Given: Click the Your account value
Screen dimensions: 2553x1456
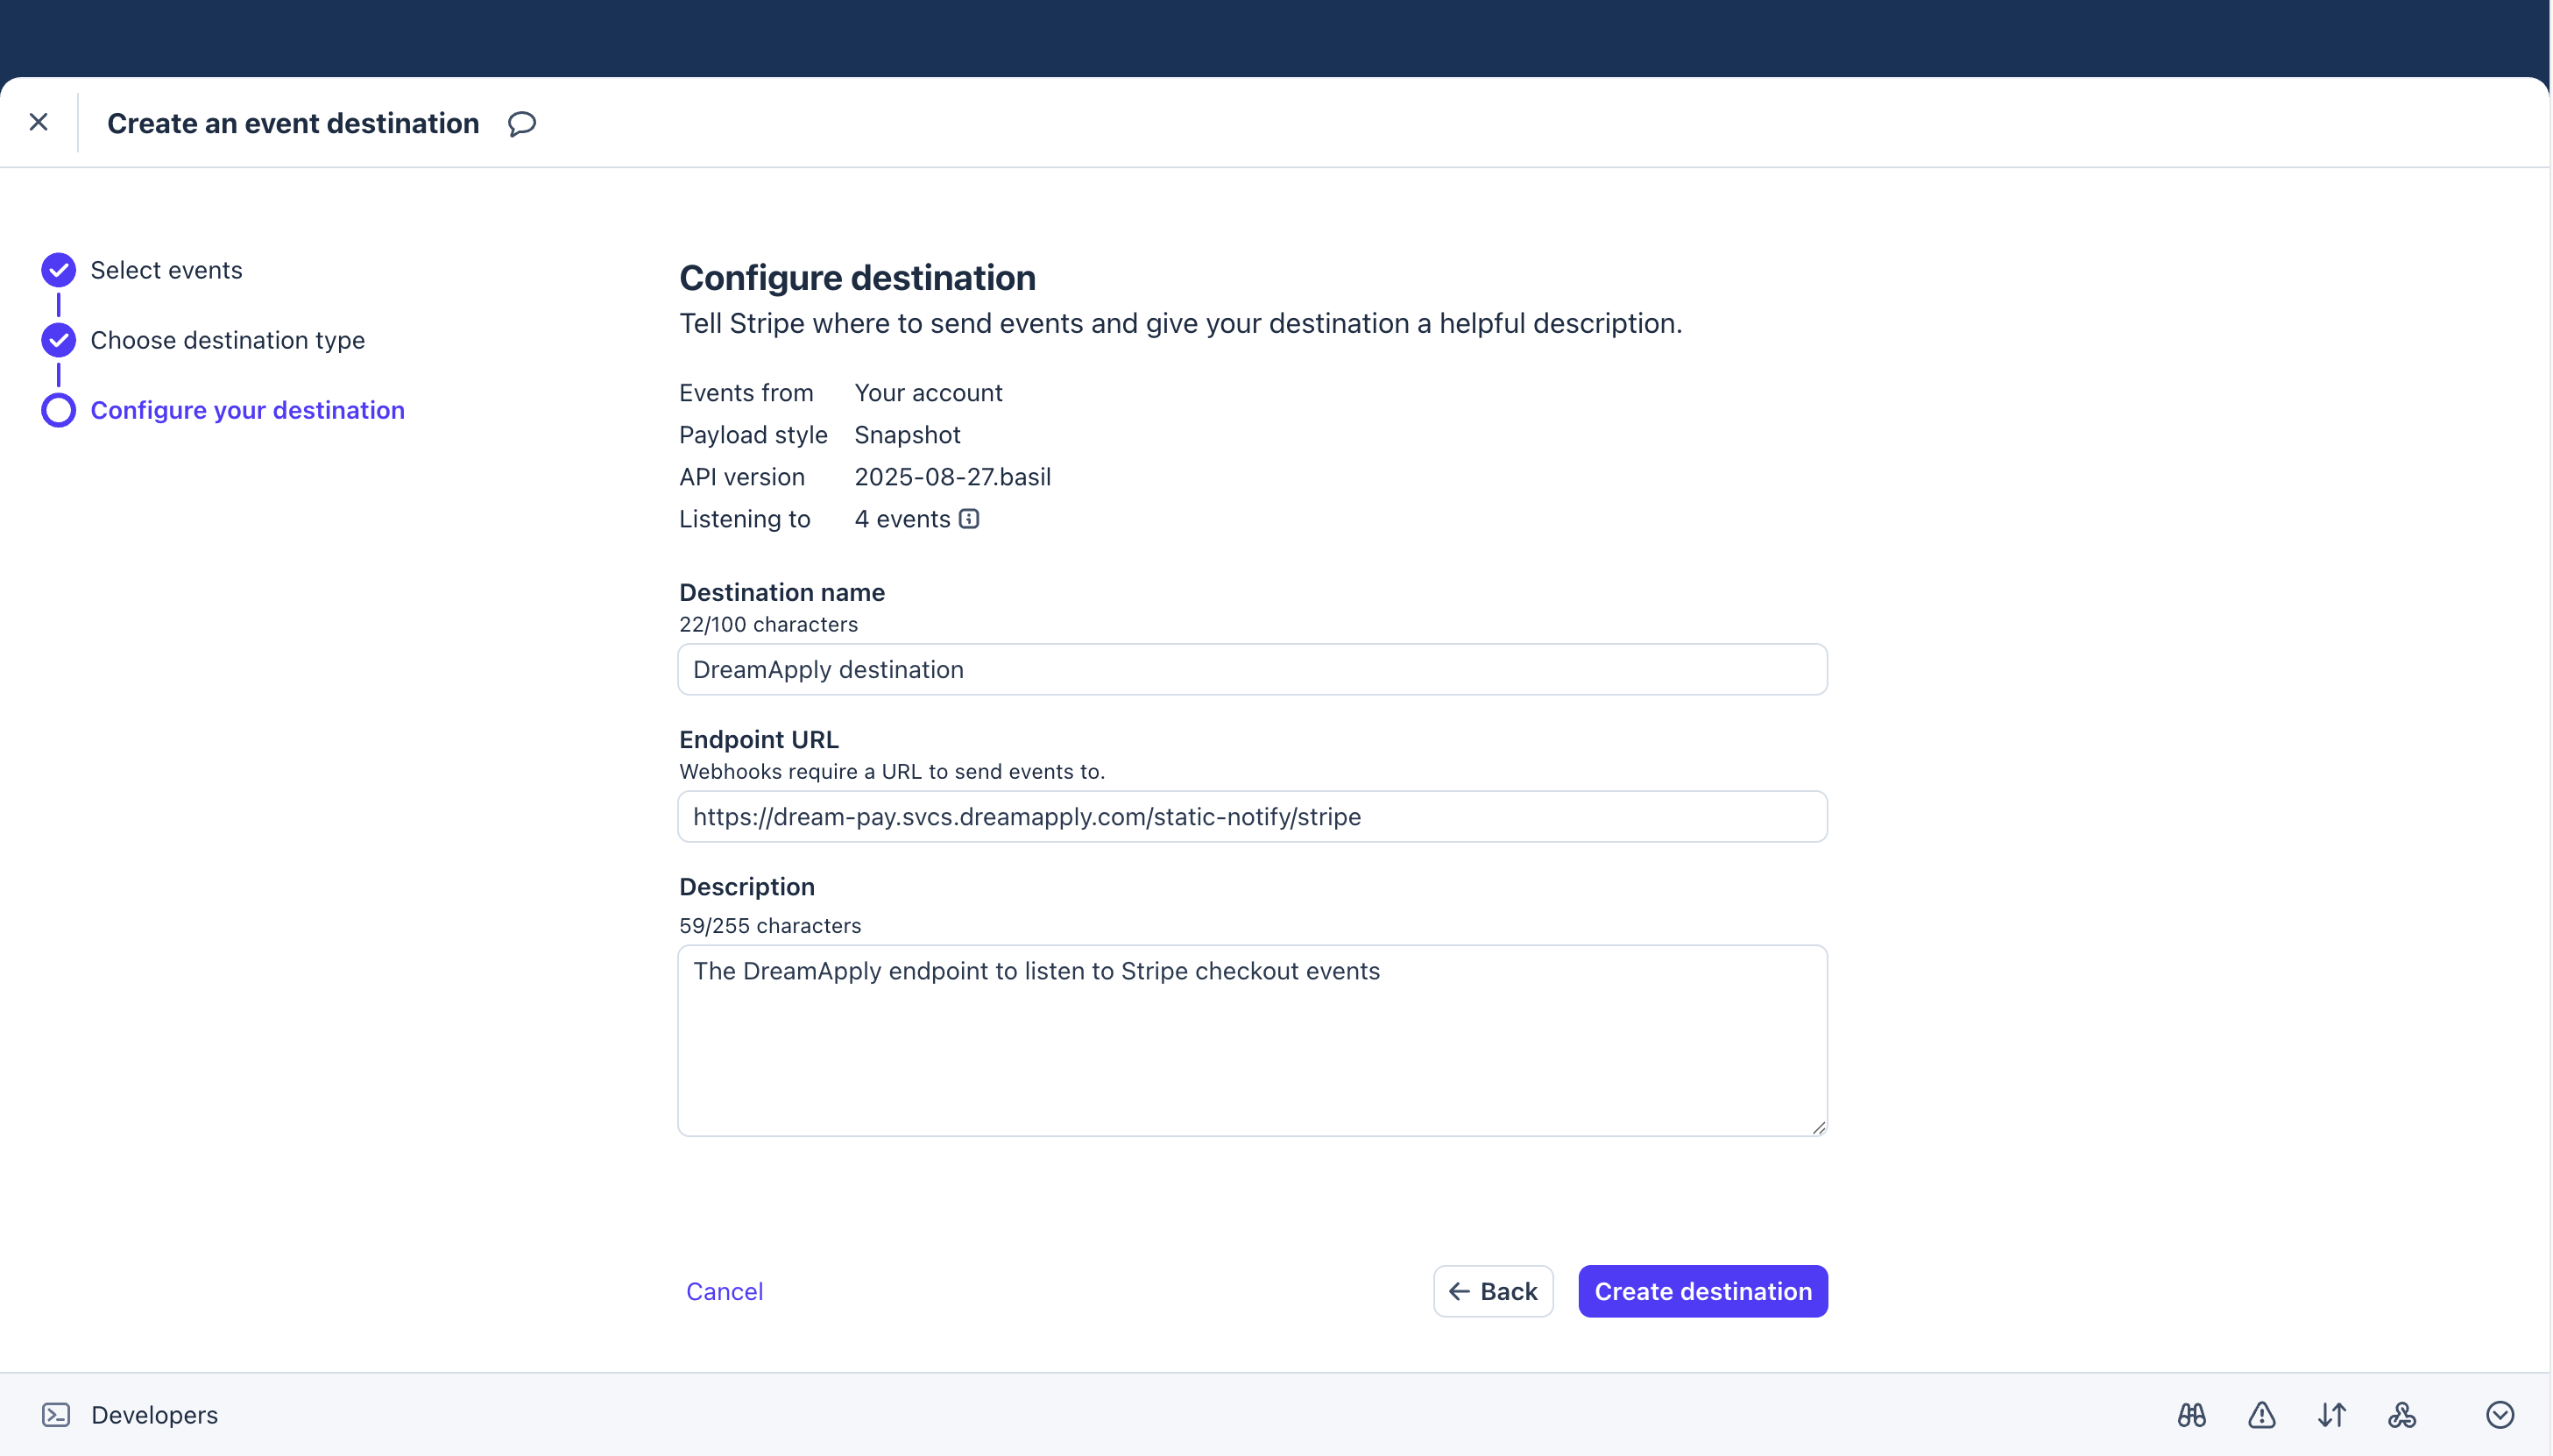Looking at the screenshot, I should pos(928,393).
